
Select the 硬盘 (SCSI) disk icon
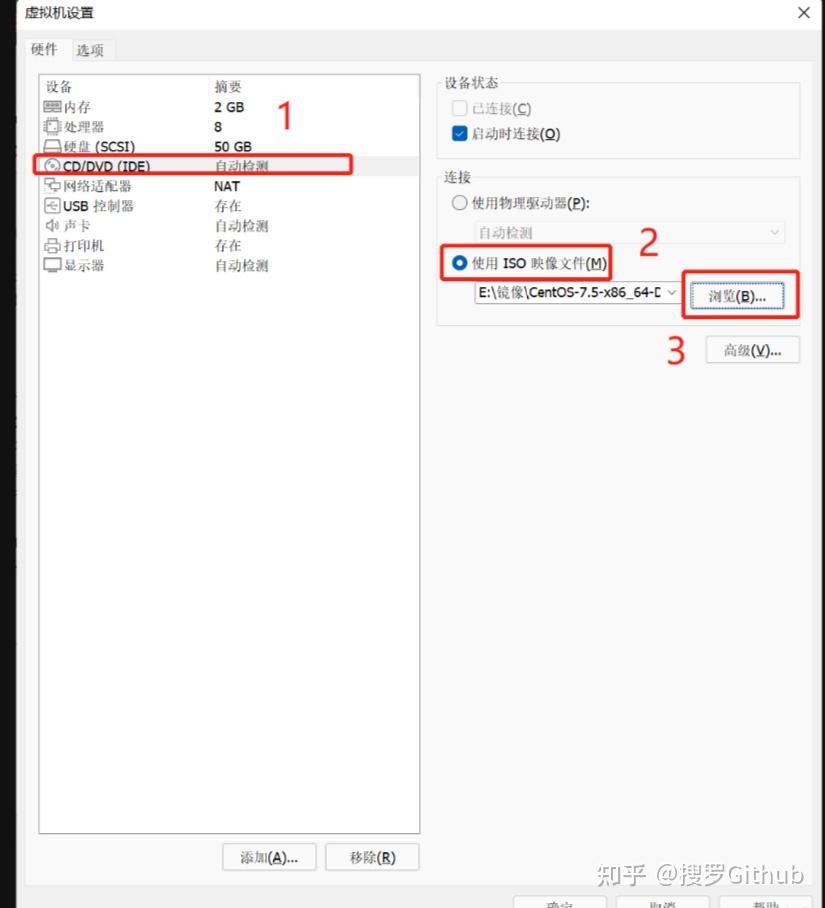click(52, 146)
